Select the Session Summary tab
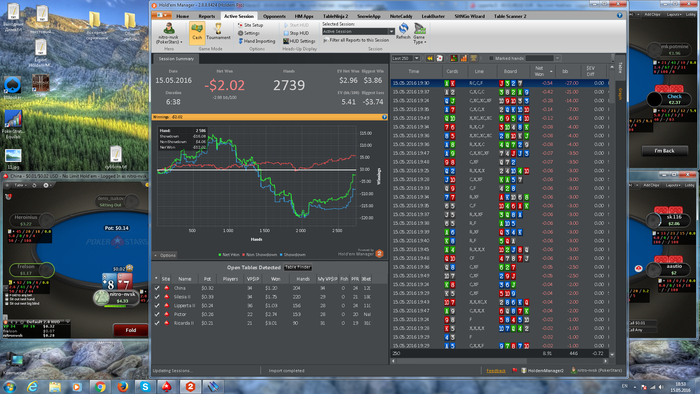Image resolution: width=700 pixels, height=394 pixels. coord(176,58)
